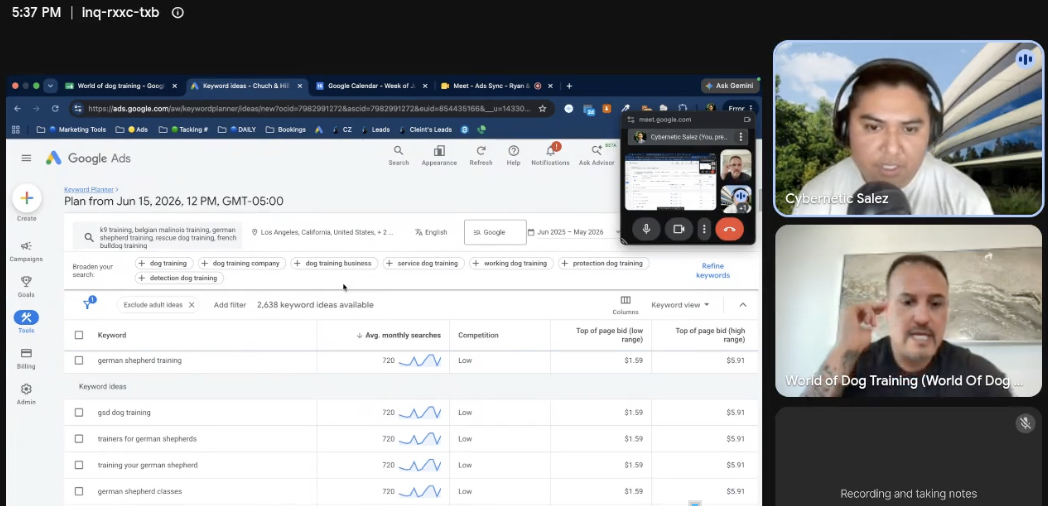This screenshot has width=1048, height=506.
Task: Click the Refresh icon in Google Ads
Action: point(481,155)
